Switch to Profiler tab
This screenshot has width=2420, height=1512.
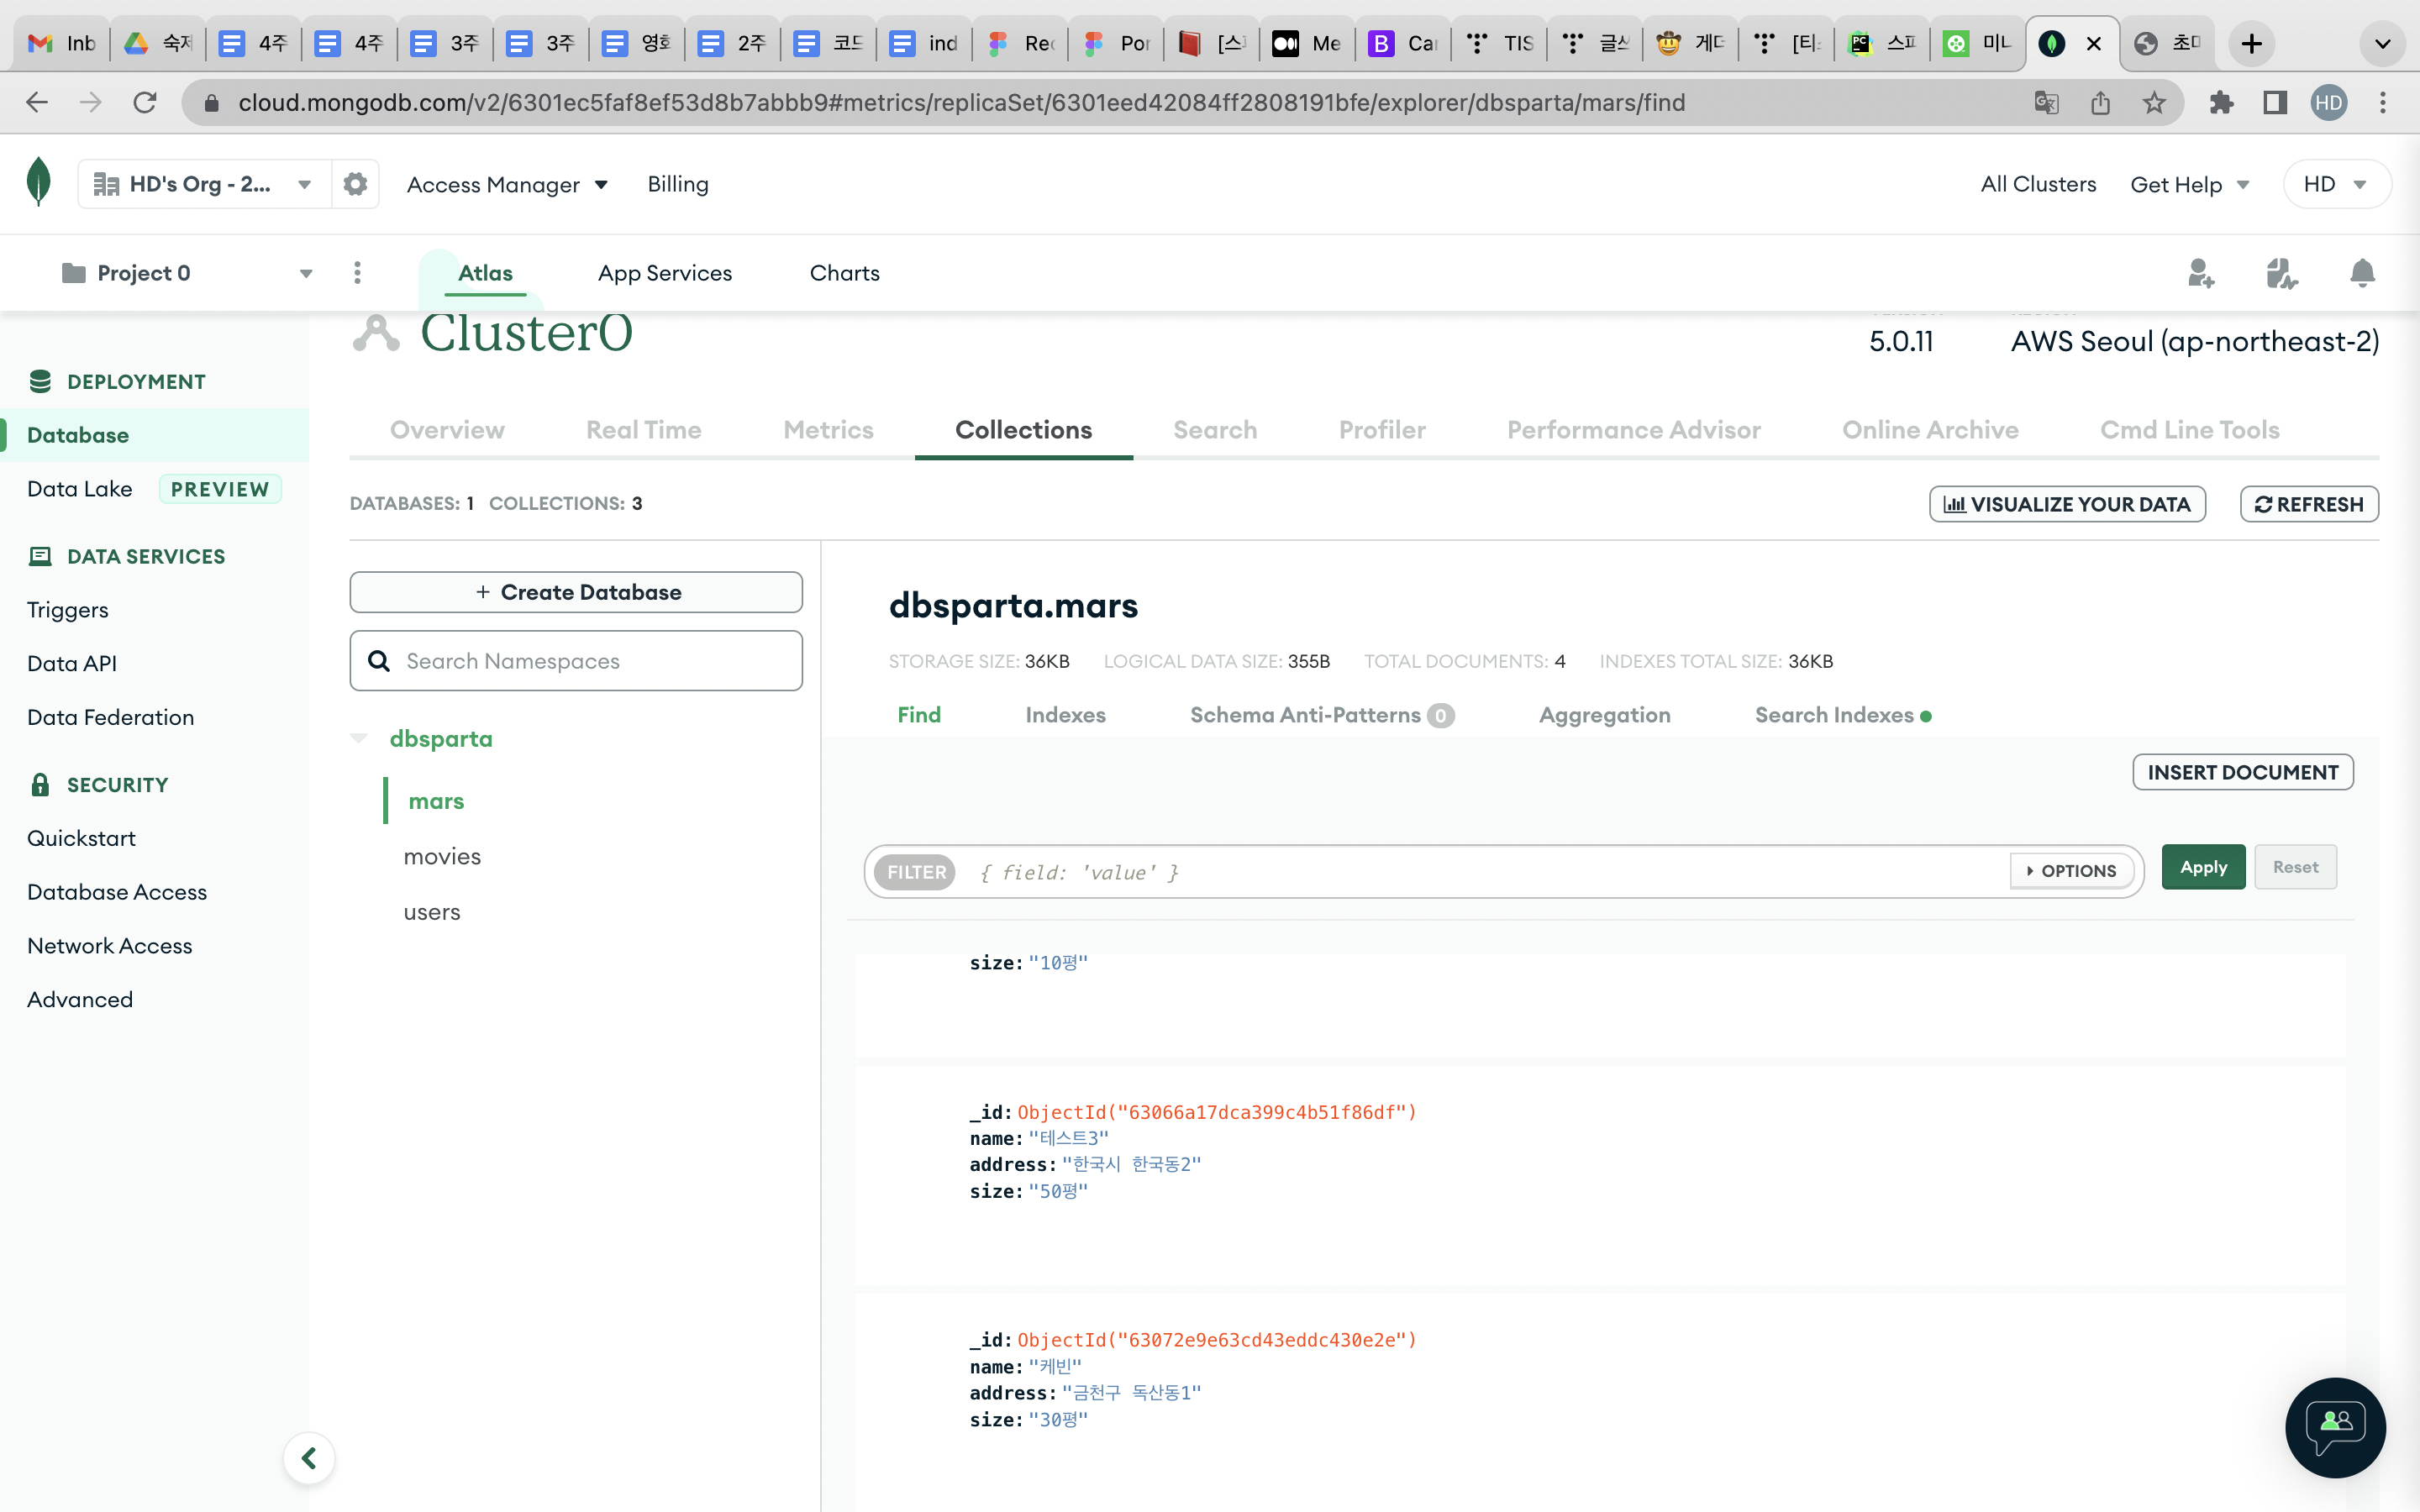[x=1382, y=430]
